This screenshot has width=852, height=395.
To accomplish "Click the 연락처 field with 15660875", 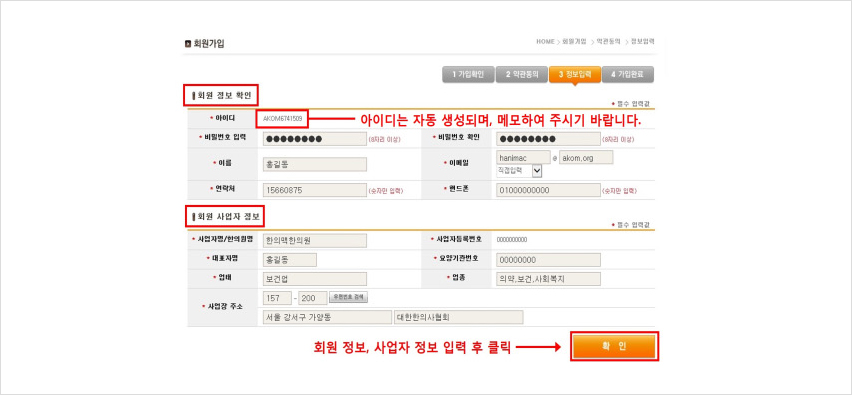I will [315, 190].
